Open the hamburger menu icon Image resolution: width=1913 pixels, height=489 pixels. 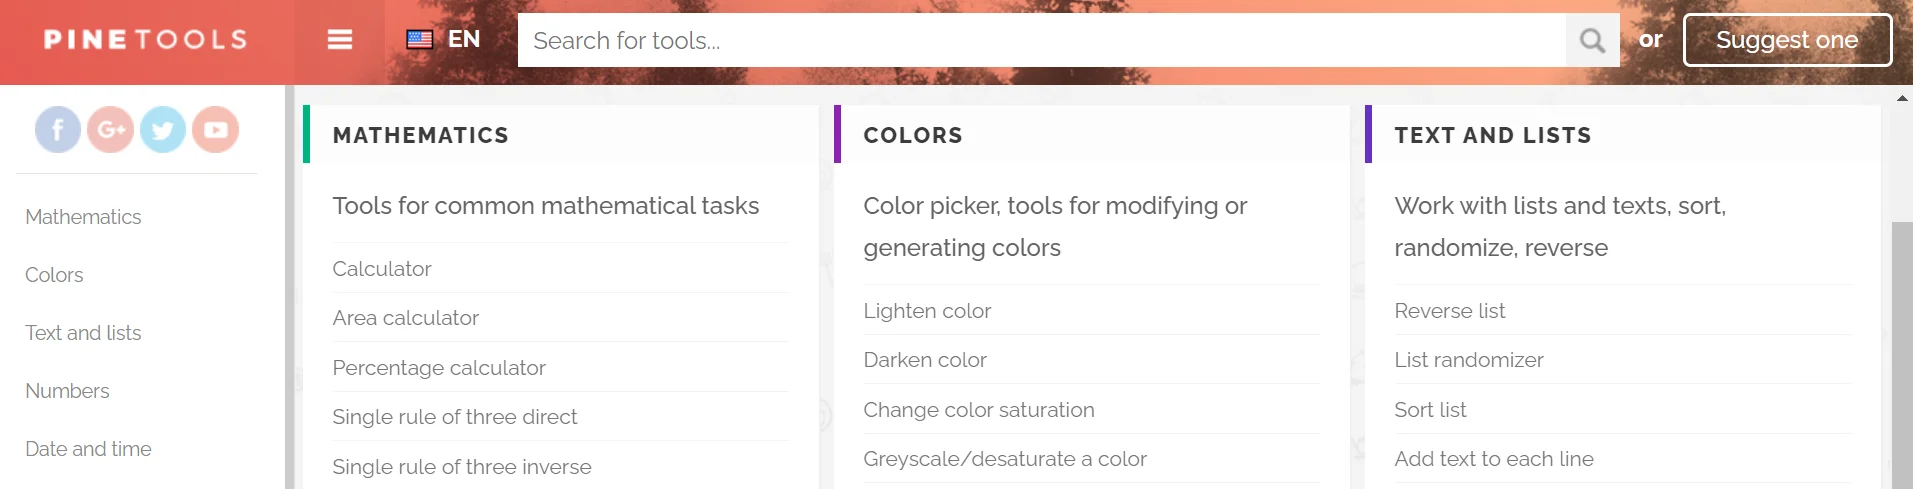coord(340,40)
